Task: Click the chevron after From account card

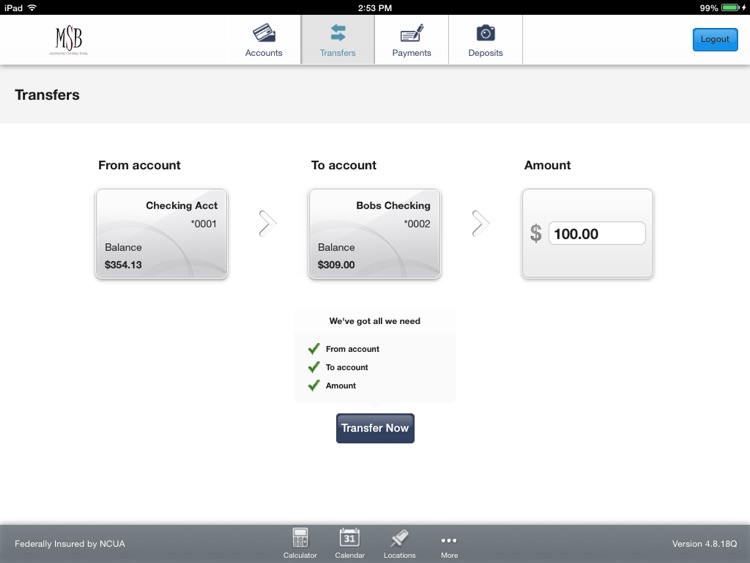Action: pyautogui.click(x=267, y=223)
